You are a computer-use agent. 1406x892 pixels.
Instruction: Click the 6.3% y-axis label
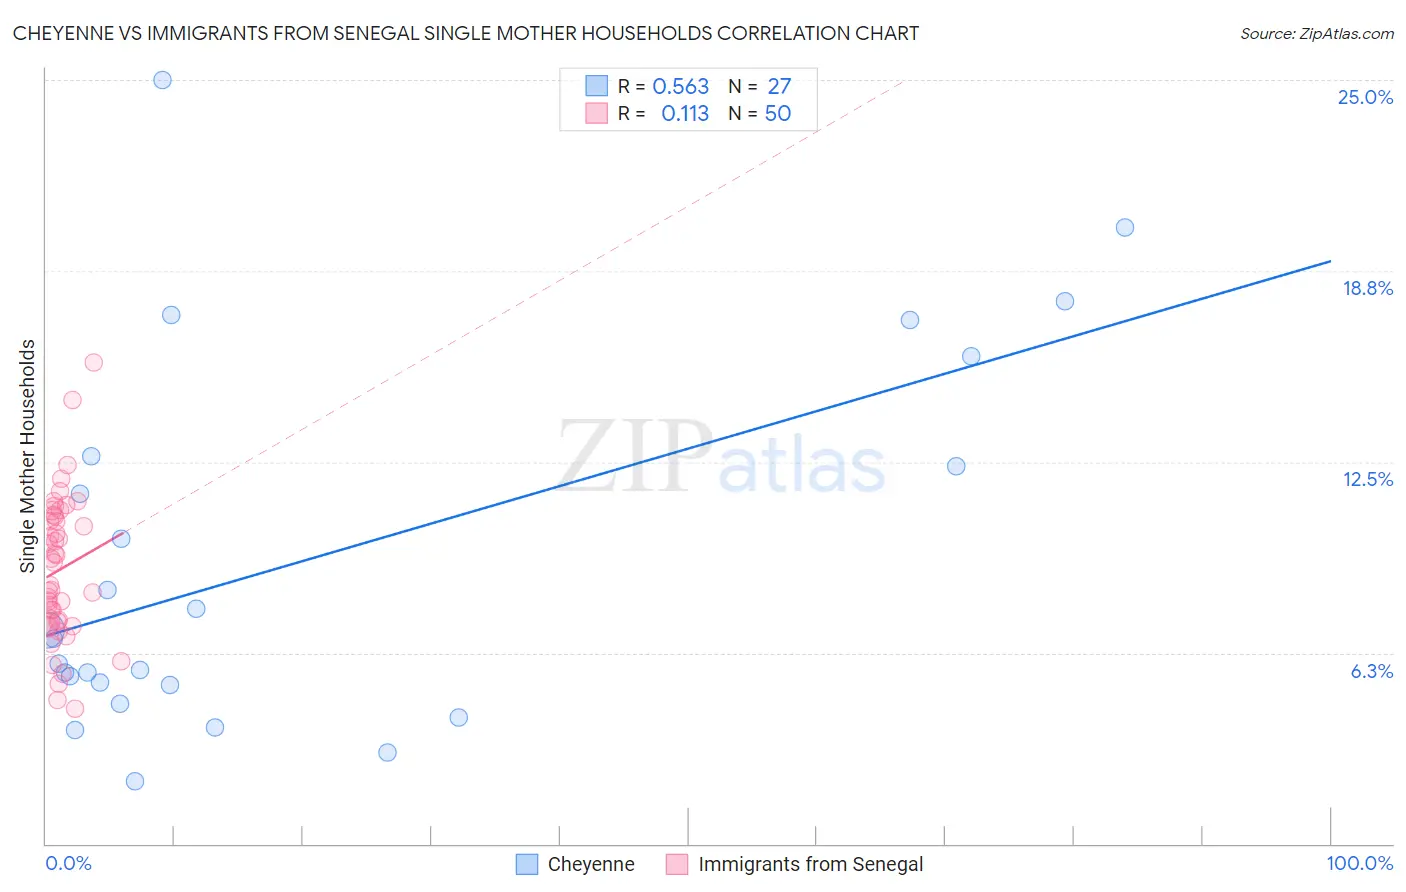point(1372,671)
